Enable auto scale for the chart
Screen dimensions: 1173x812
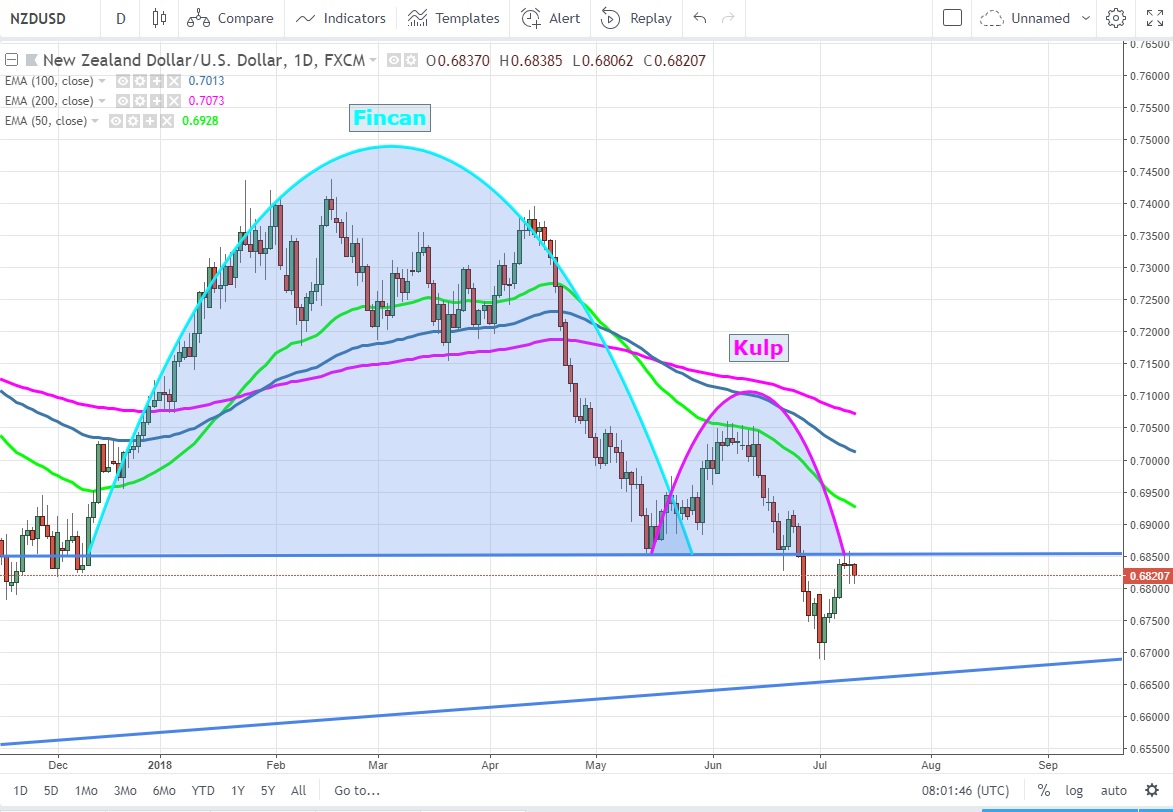1113,790
